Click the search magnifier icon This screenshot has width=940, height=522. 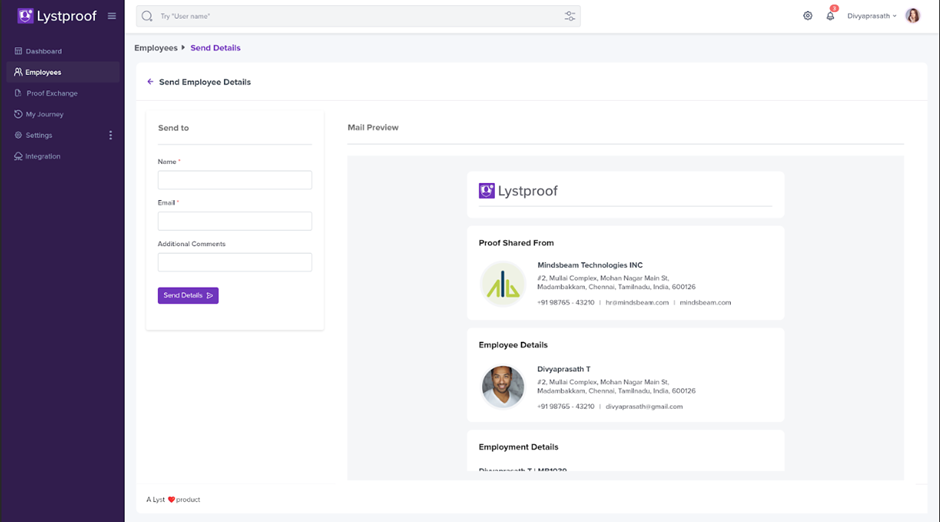tap(147, 16)
